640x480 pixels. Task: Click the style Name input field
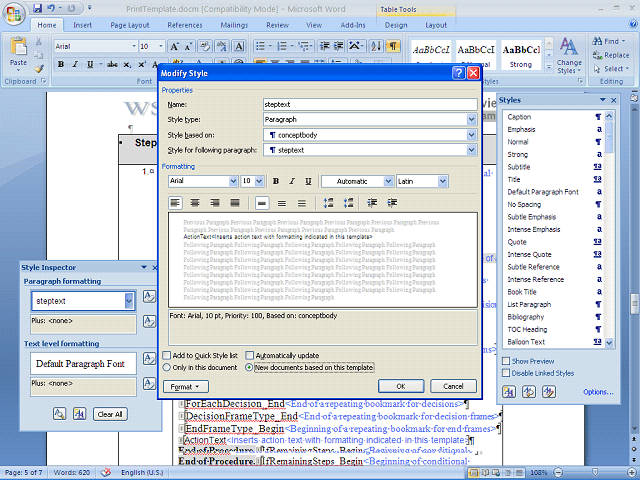click(370, 104)
